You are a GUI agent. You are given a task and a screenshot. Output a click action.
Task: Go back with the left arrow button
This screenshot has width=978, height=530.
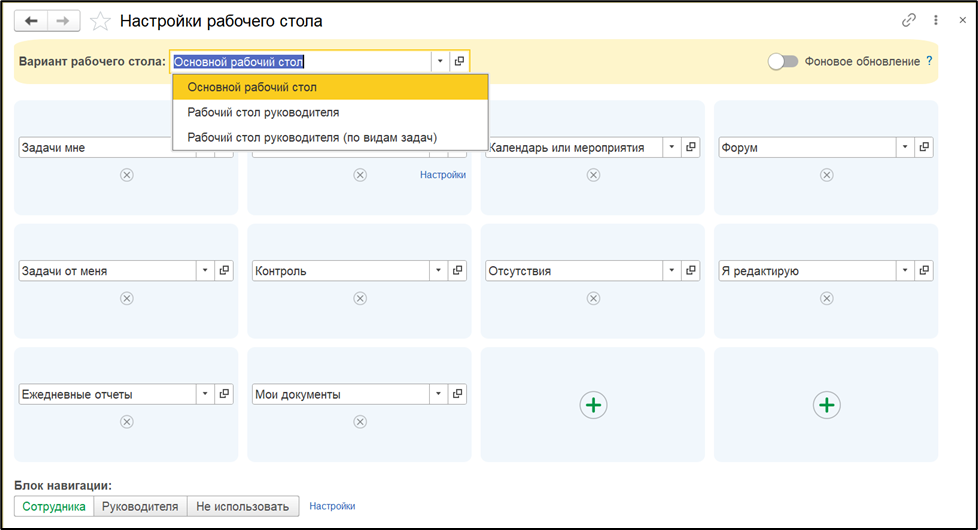click(31, 21)
